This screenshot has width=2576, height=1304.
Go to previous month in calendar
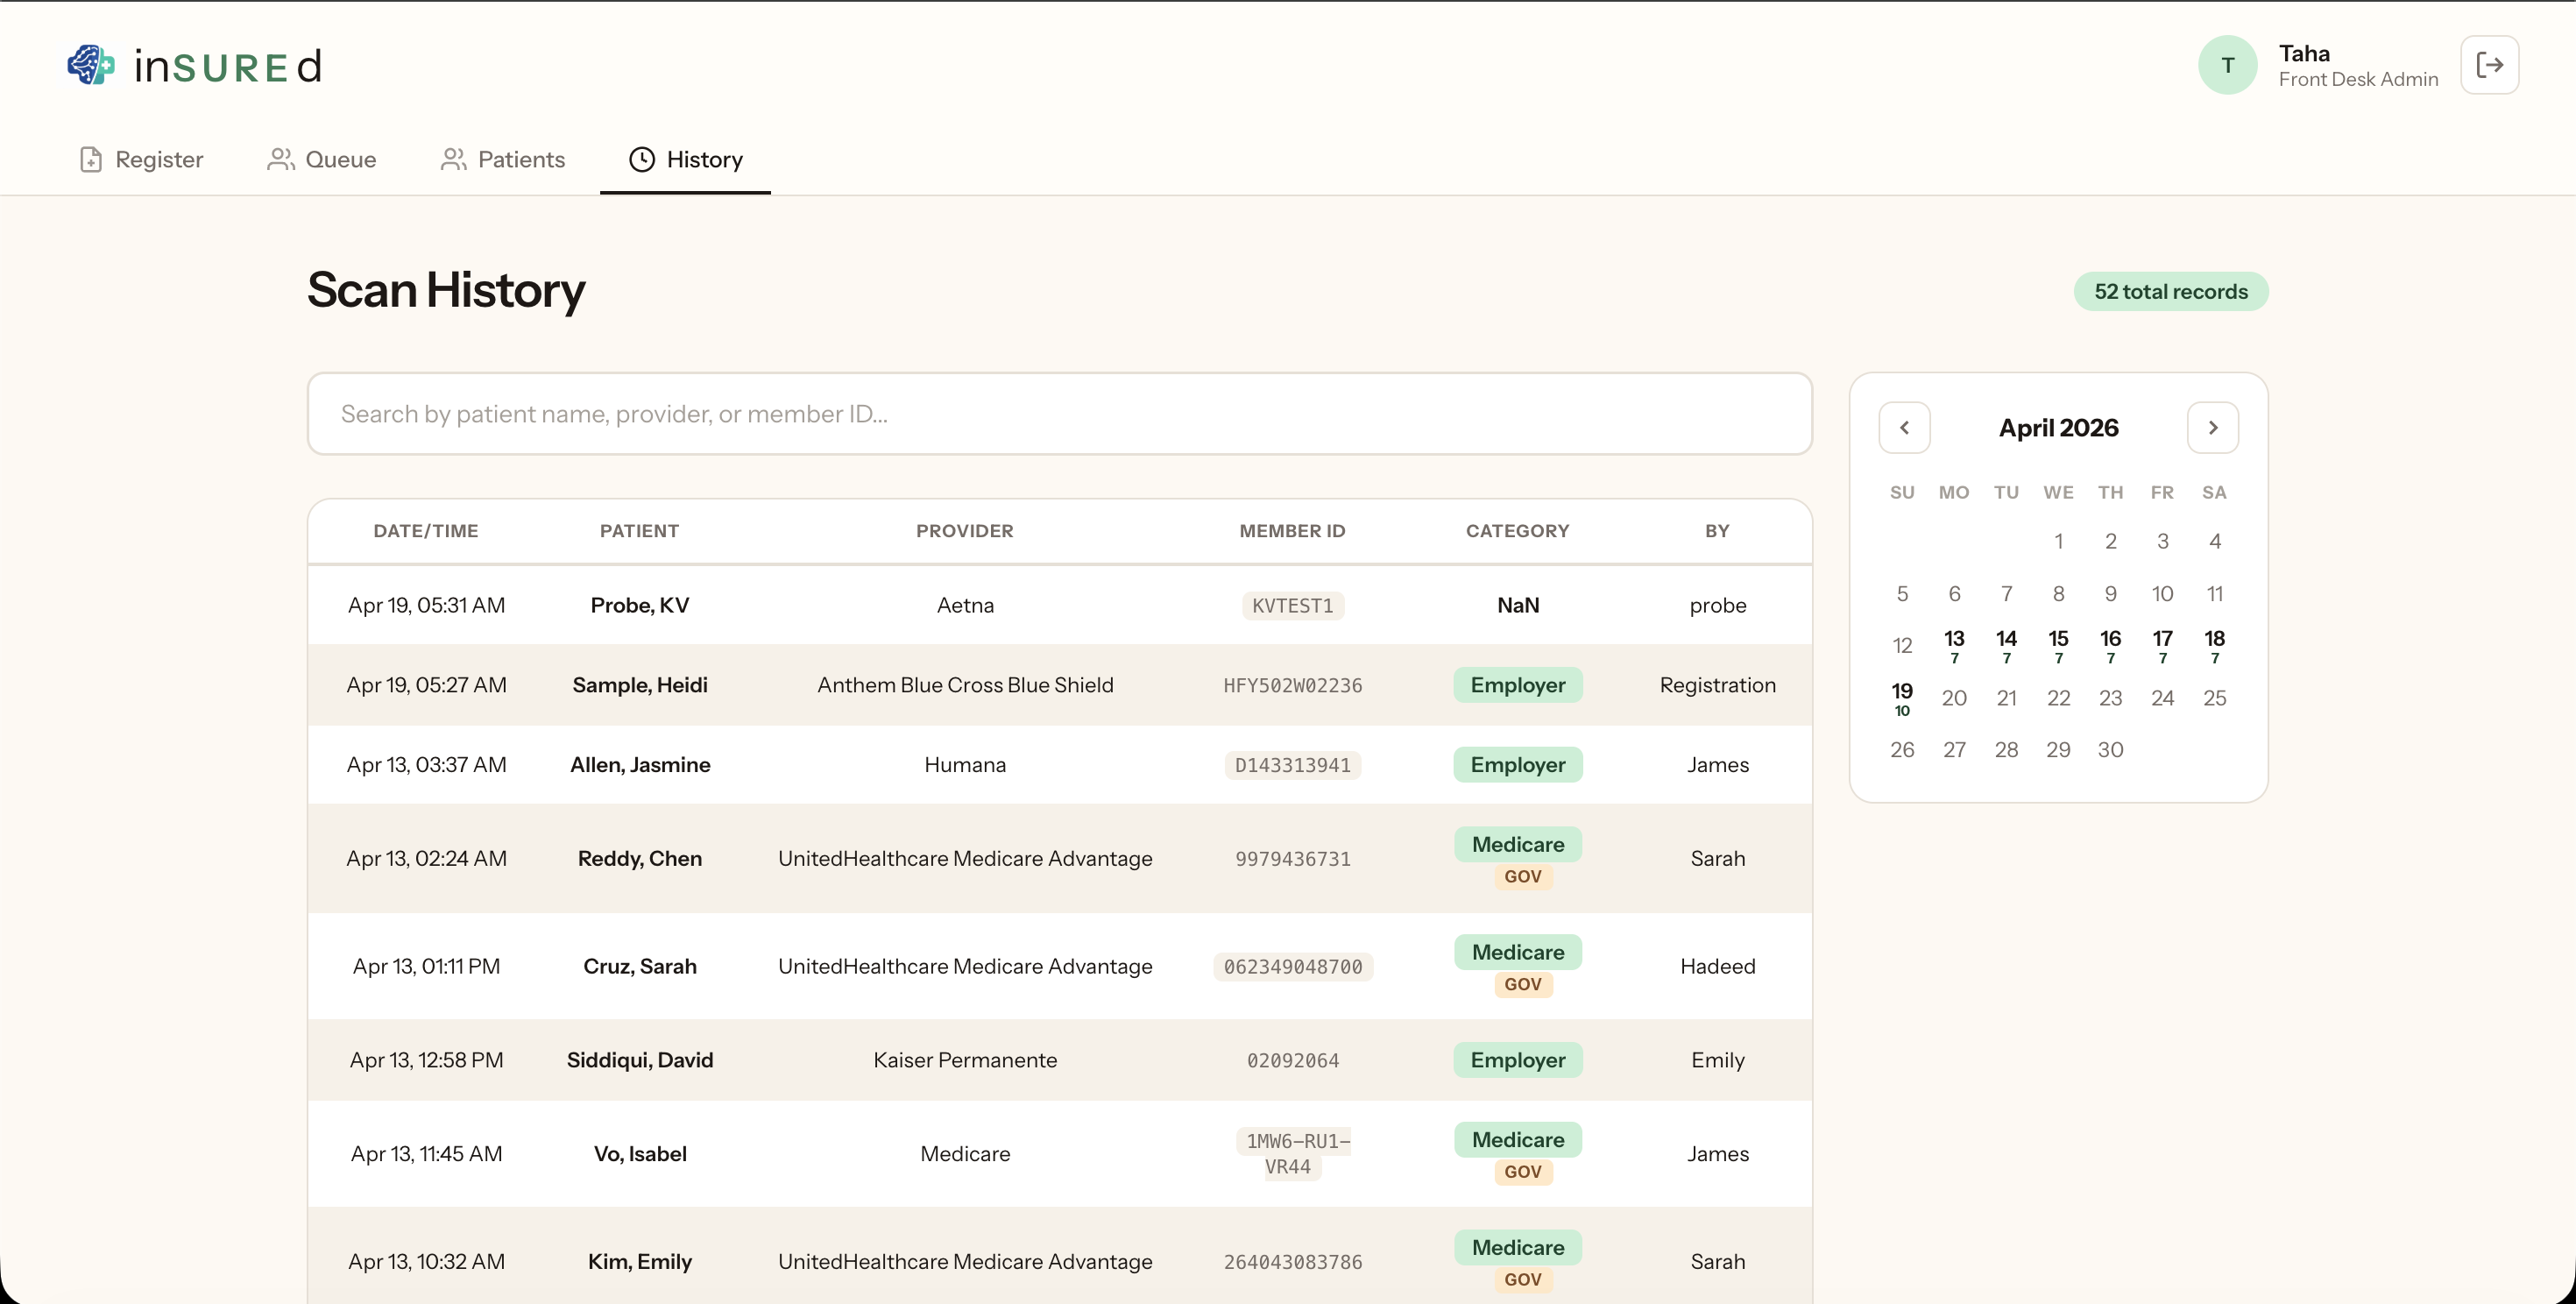(1904, 428)
